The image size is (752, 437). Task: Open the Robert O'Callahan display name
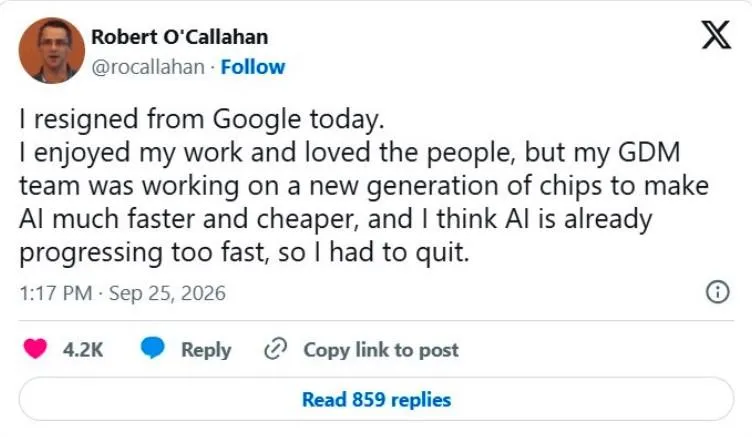pos(179,37)
